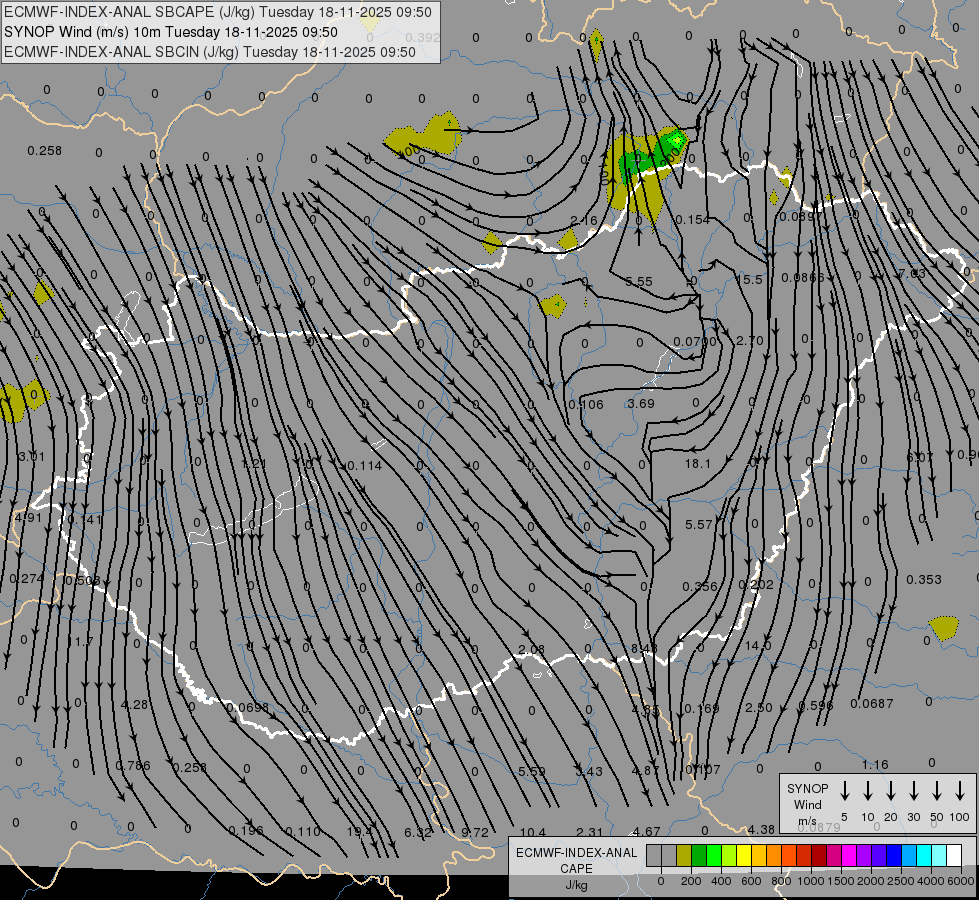Viewport: 979px width, 900px height.
Task: Click the 19.4 value on the map
Action: (x=360, y=832)
